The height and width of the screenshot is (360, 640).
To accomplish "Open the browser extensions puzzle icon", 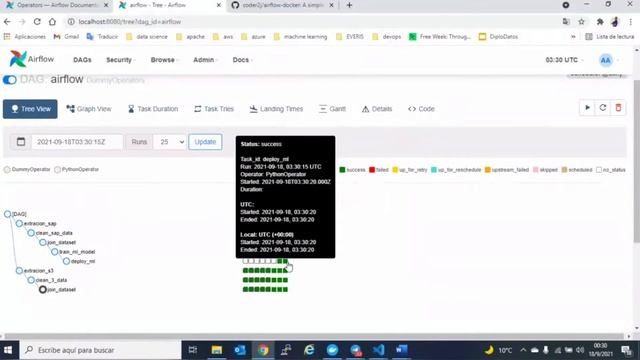I will pyautogui.click(x=600, y=22).
